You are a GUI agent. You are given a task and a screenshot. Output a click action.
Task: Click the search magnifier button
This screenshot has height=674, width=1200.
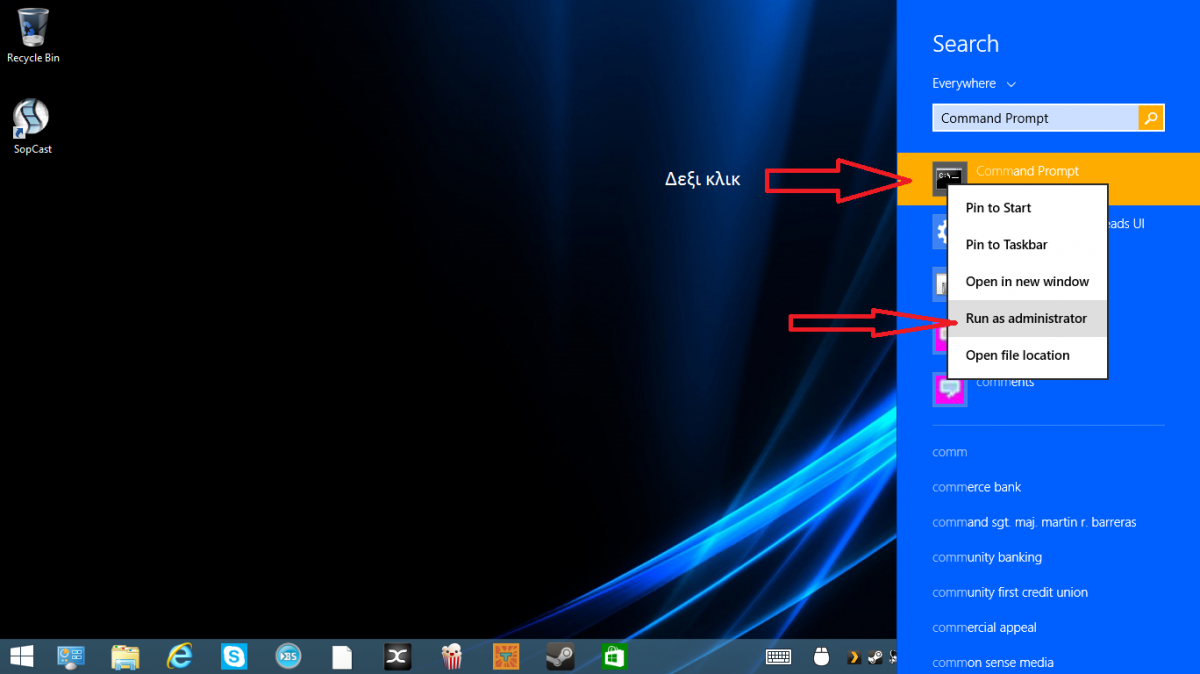point(1151,118)
